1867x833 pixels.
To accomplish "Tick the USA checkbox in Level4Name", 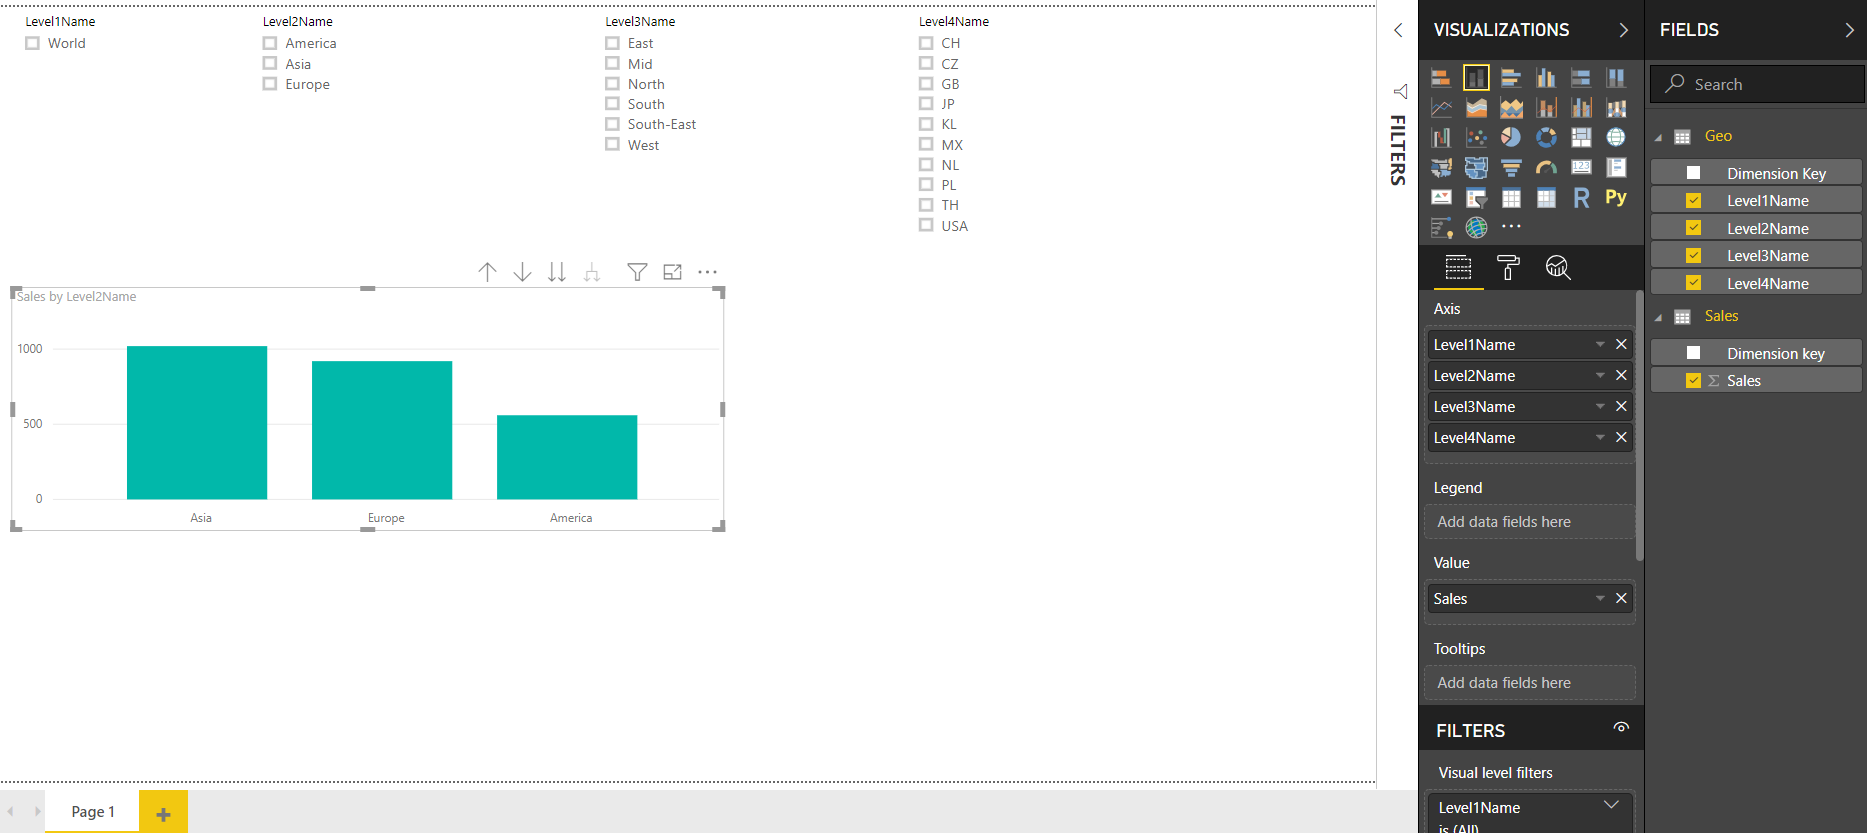I will 926,225.
